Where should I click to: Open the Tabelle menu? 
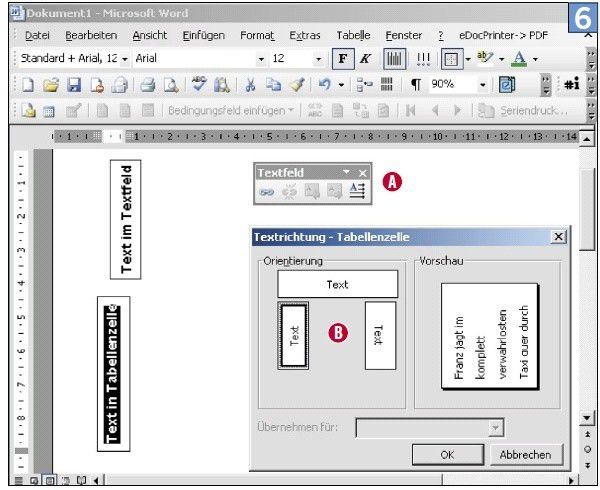click(x=353, y=36)
